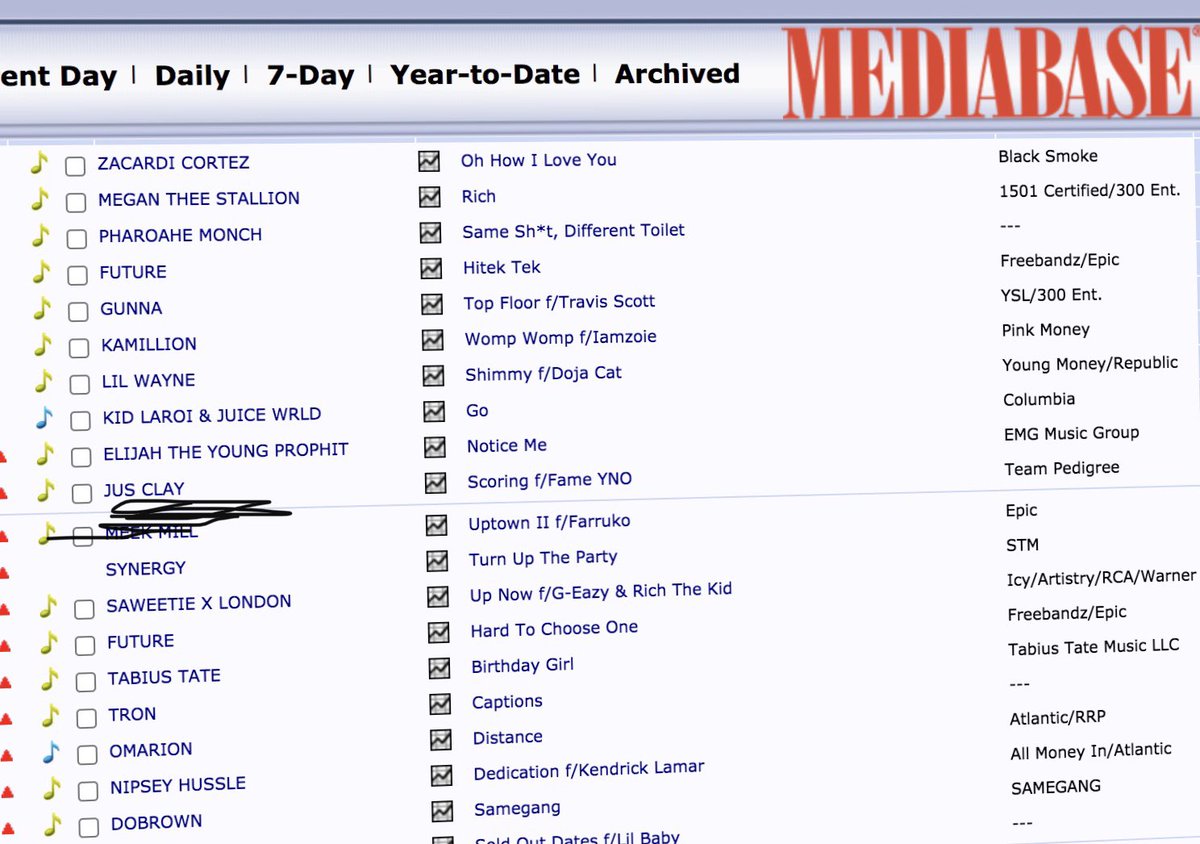Select the Gunna row checkbox
This screenshot has width=1200, height=844.
78,311
